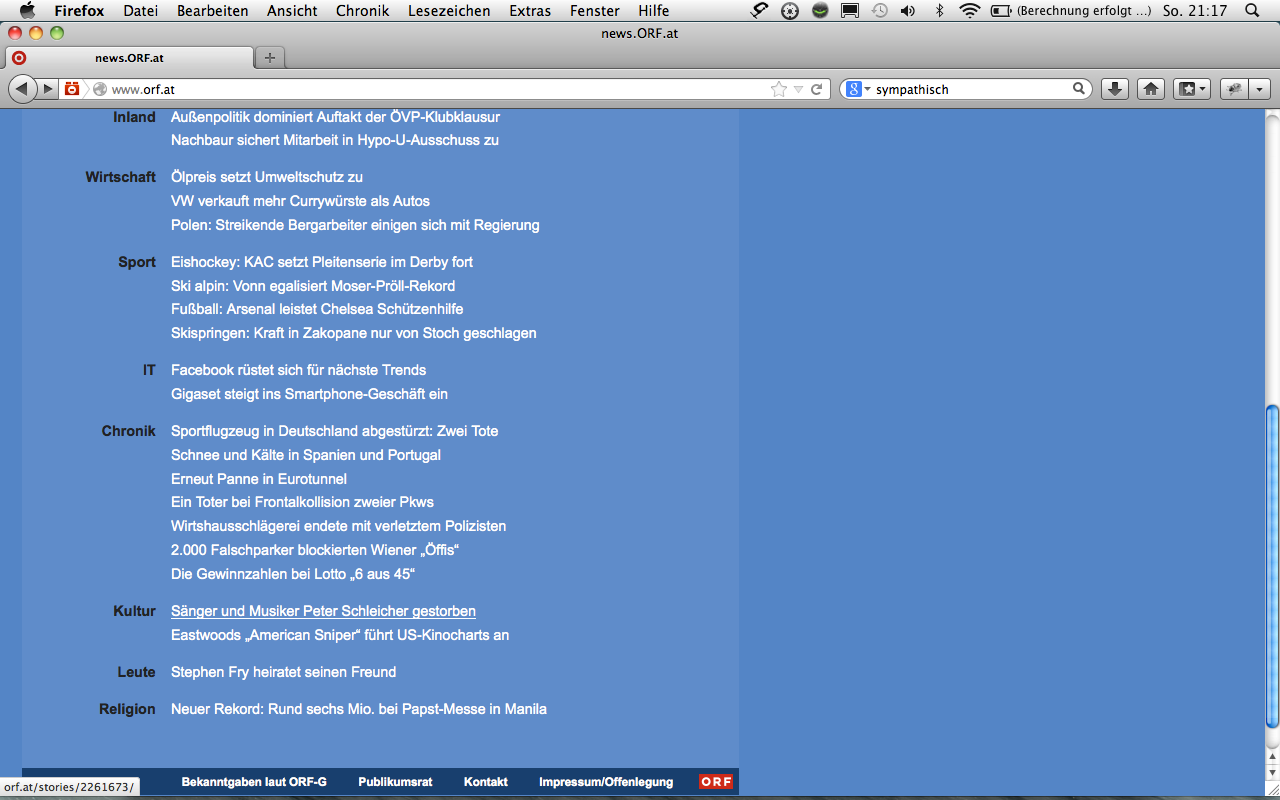1280x800 pixels.
Task: Open the Chronik menu in the menu bar
Action: pyautogui.click(x=363, y=11)
